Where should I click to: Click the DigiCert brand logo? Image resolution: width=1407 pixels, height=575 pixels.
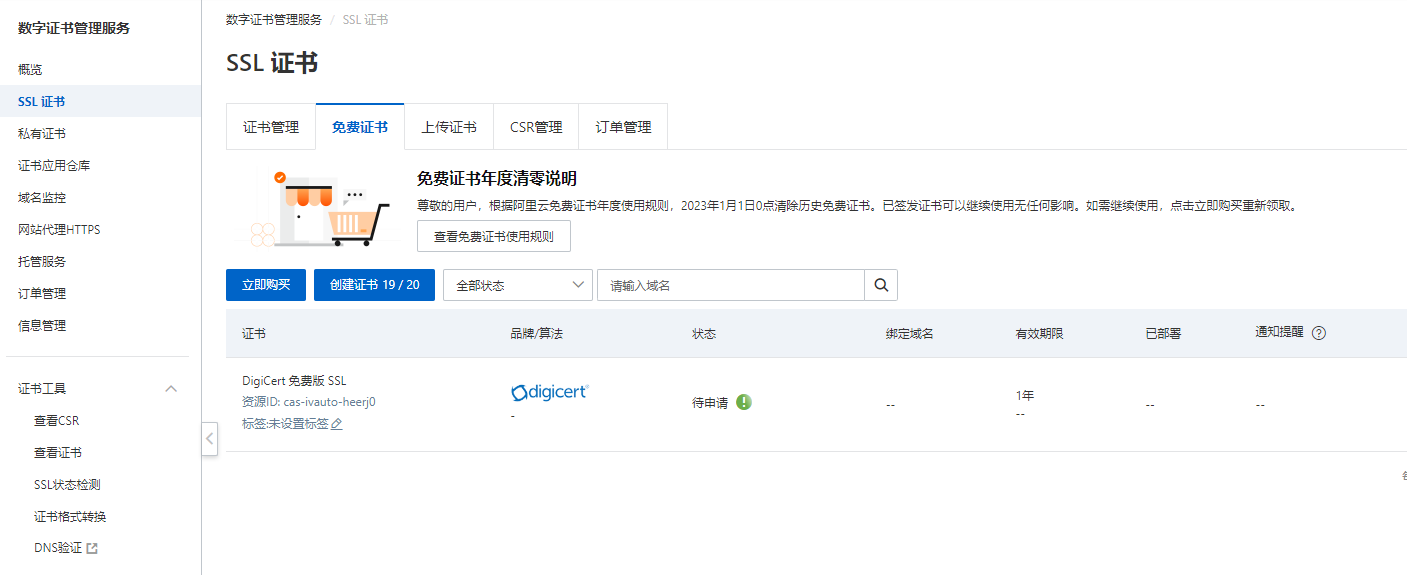pos(549,392)
